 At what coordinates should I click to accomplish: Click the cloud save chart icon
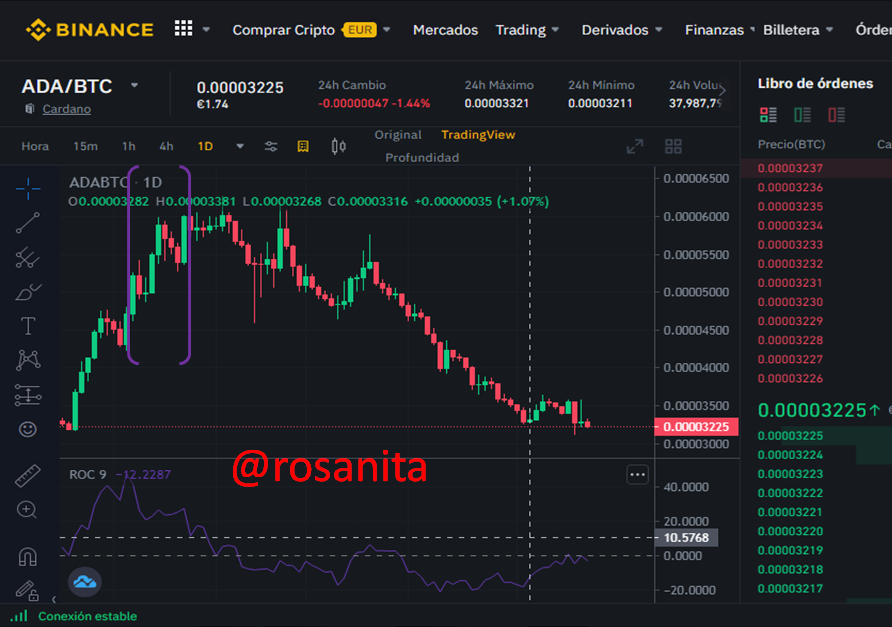85,581
